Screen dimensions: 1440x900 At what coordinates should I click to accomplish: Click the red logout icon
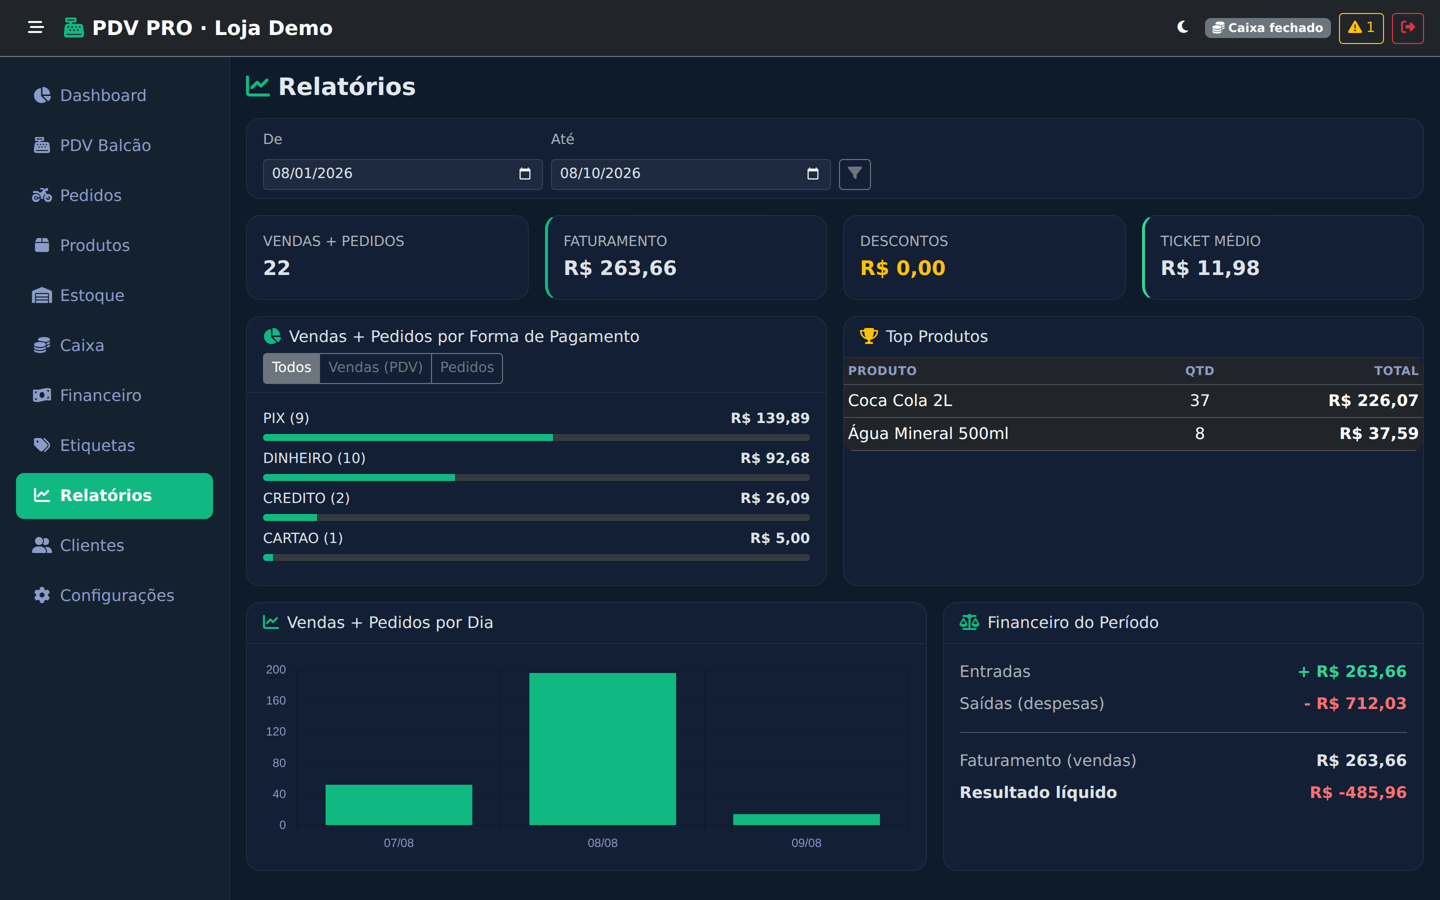(1407, 28)
